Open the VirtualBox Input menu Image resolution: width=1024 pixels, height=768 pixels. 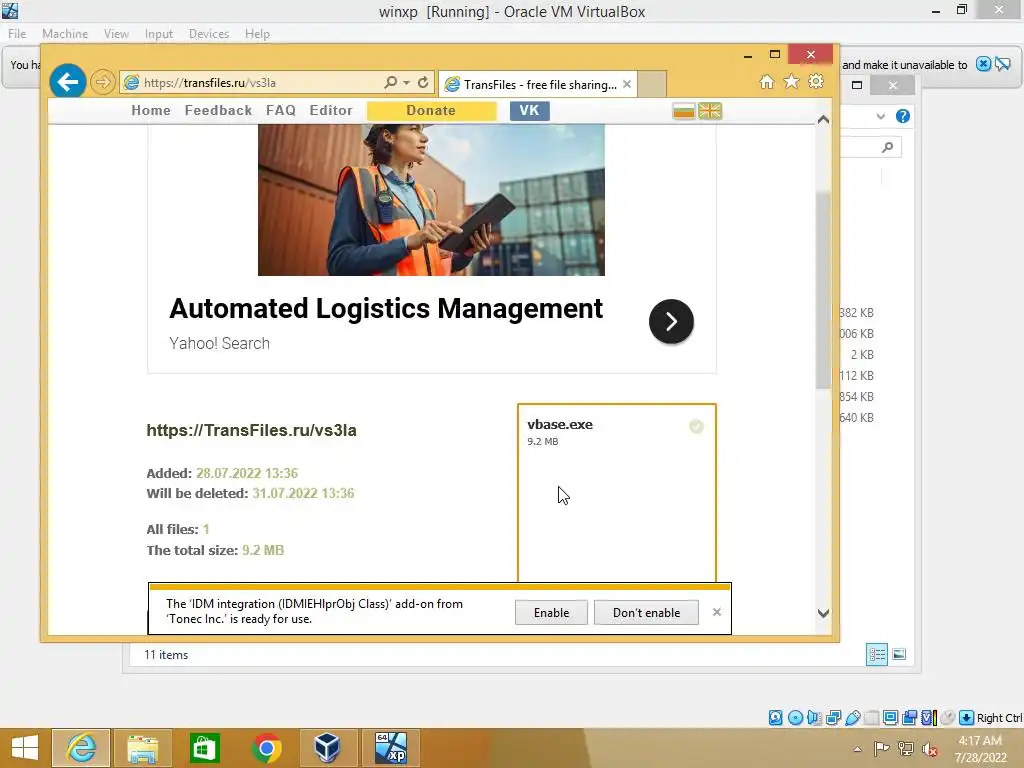(159, 34)
